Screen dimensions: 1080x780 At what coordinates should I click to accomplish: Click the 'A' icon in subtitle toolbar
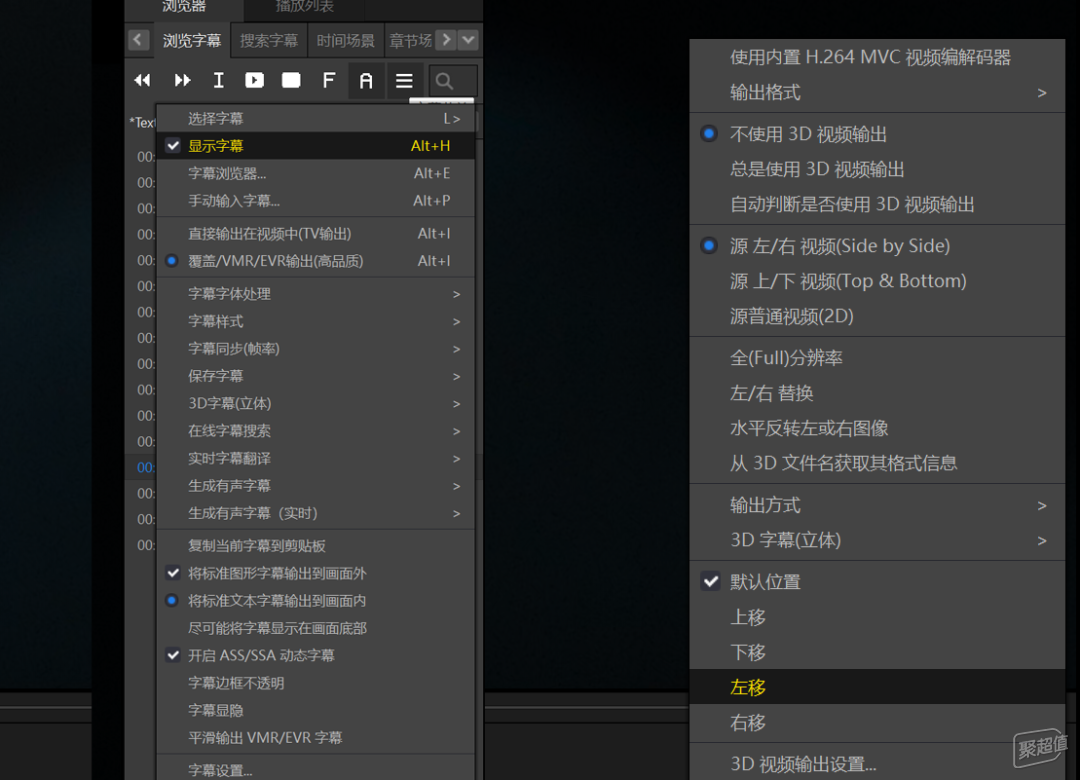coord(366,81)
